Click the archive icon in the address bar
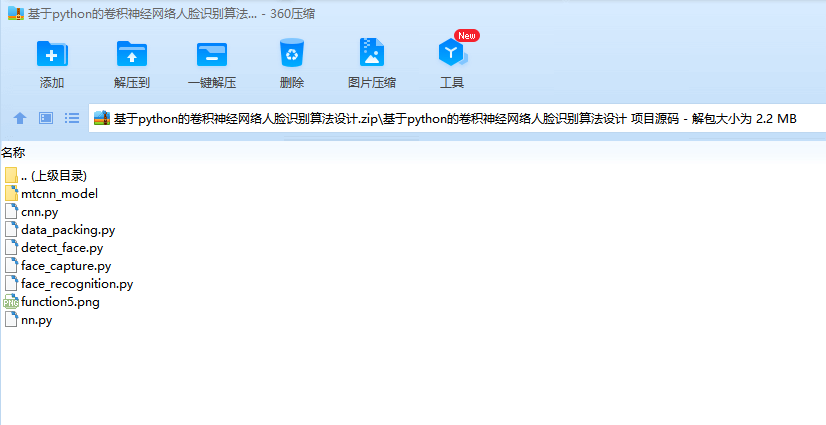 click(102, 118)
